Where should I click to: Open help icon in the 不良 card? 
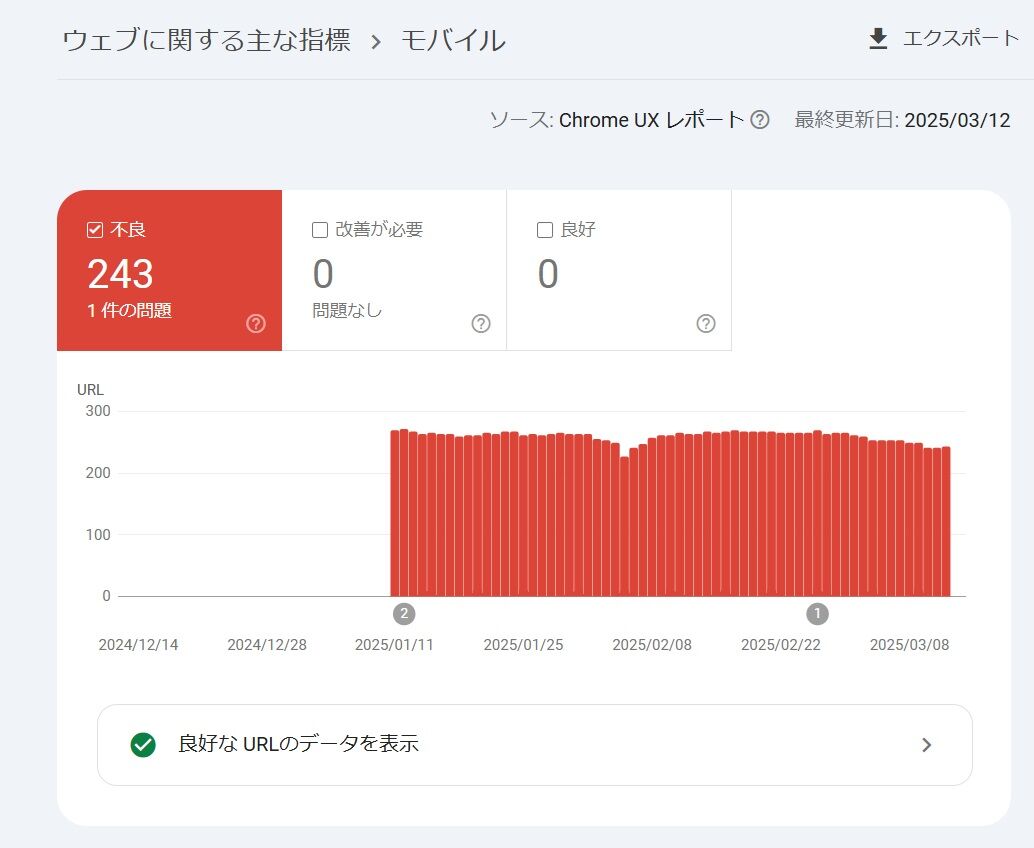(256, 323)
